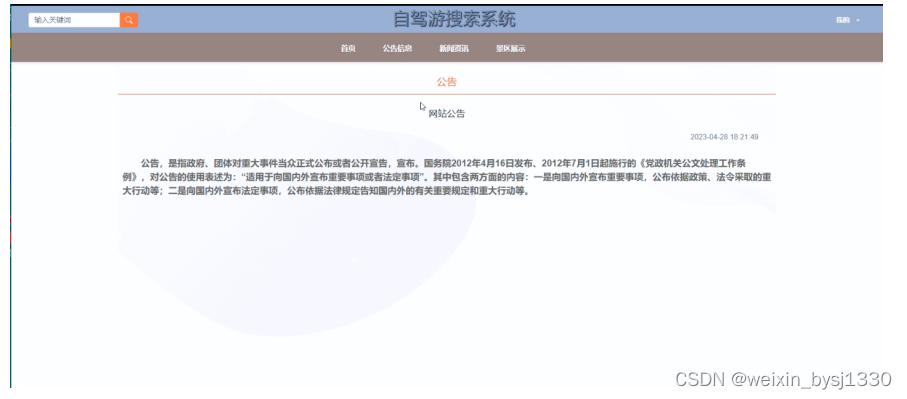Open the 我的 user dropdown menu
The width and height of the screenshot is (907, 399).
click(847, 20)
